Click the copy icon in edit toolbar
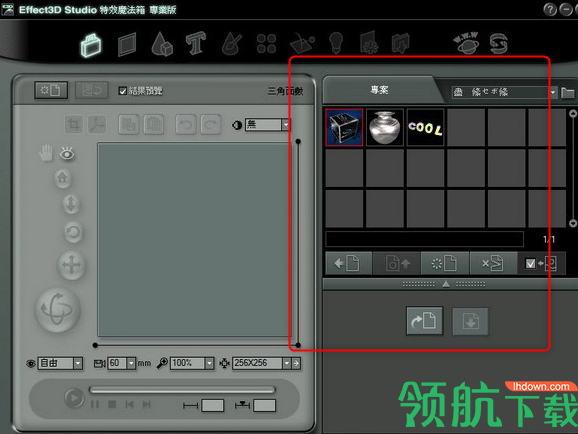Viewport: 578px width, 434px height. coord(129,124)
